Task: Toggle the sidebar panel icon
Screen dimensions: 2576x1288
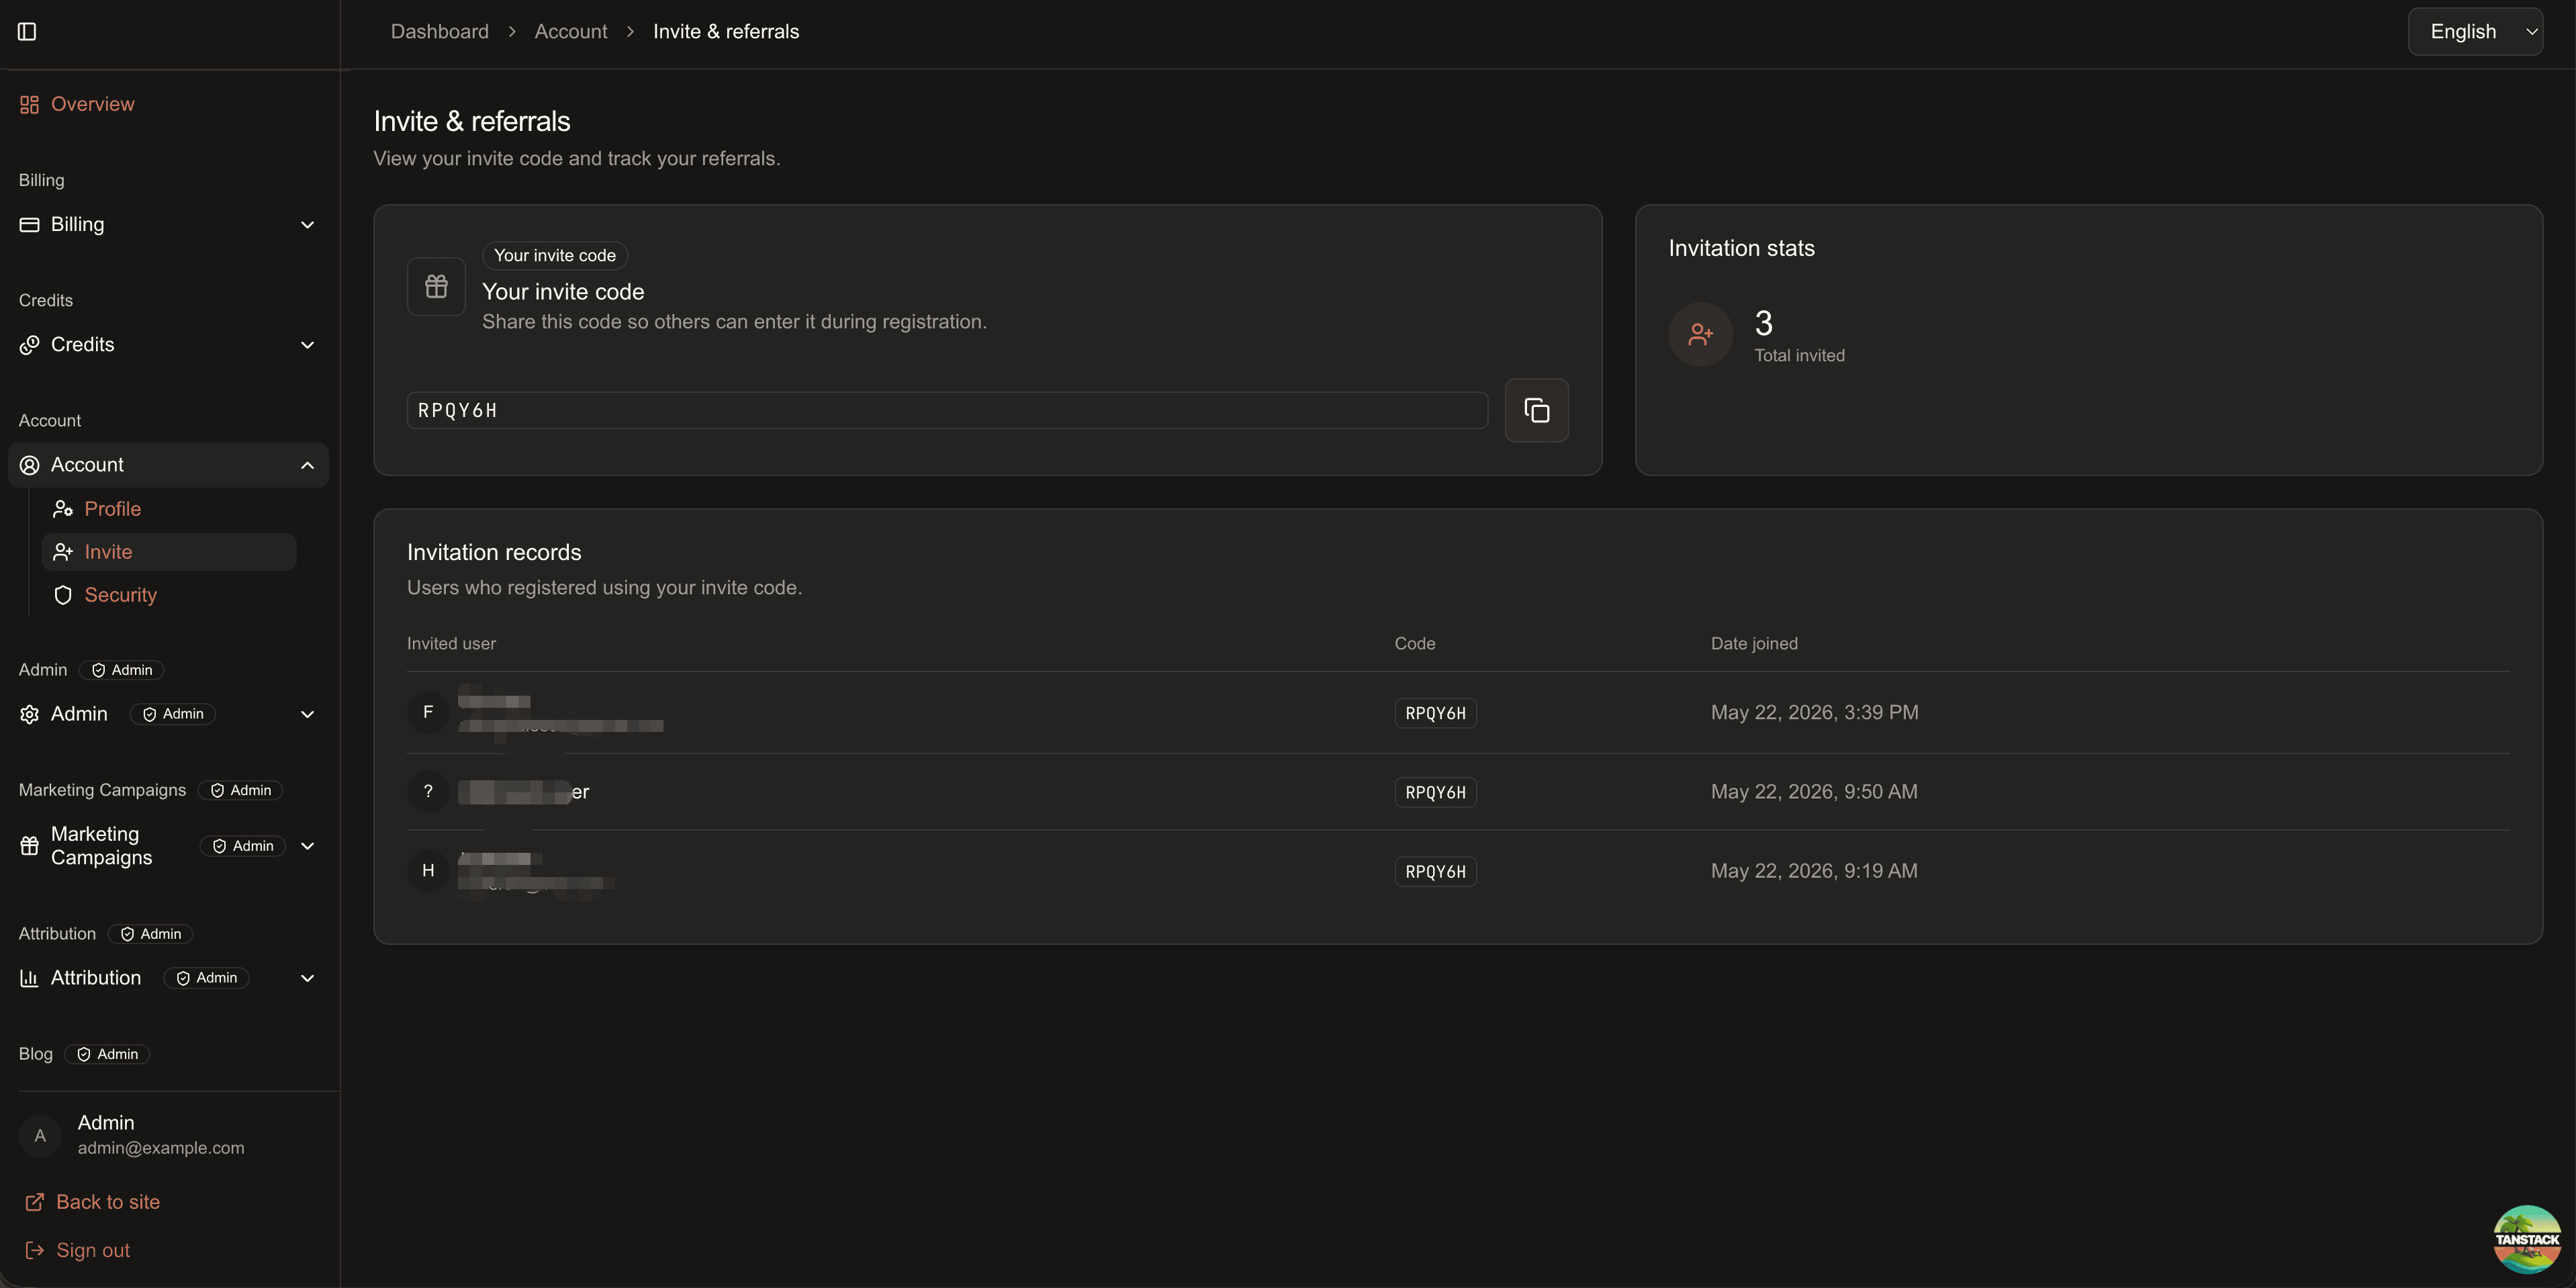Action: pos(27,32)
